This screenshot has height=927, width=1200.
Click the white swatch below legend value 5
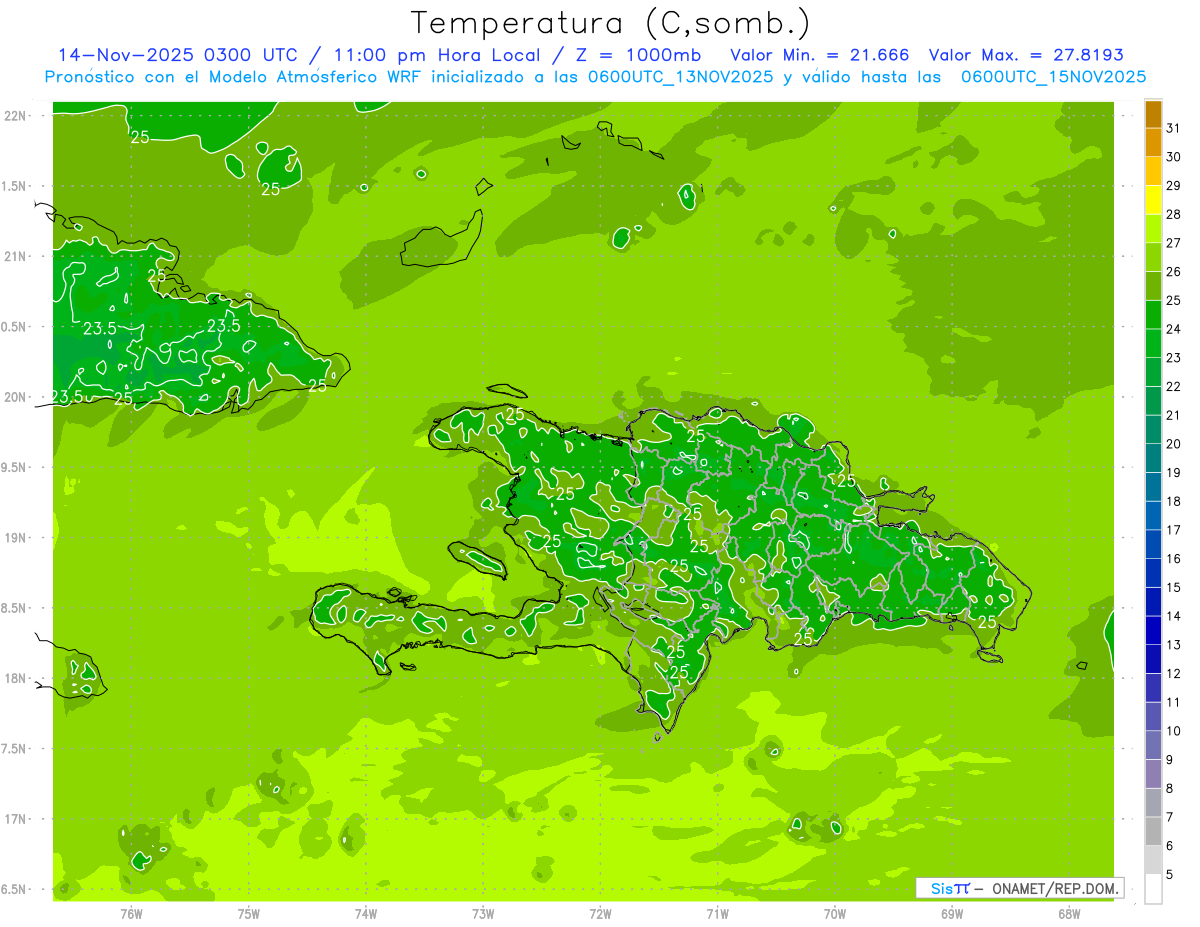click(1153, 889)
